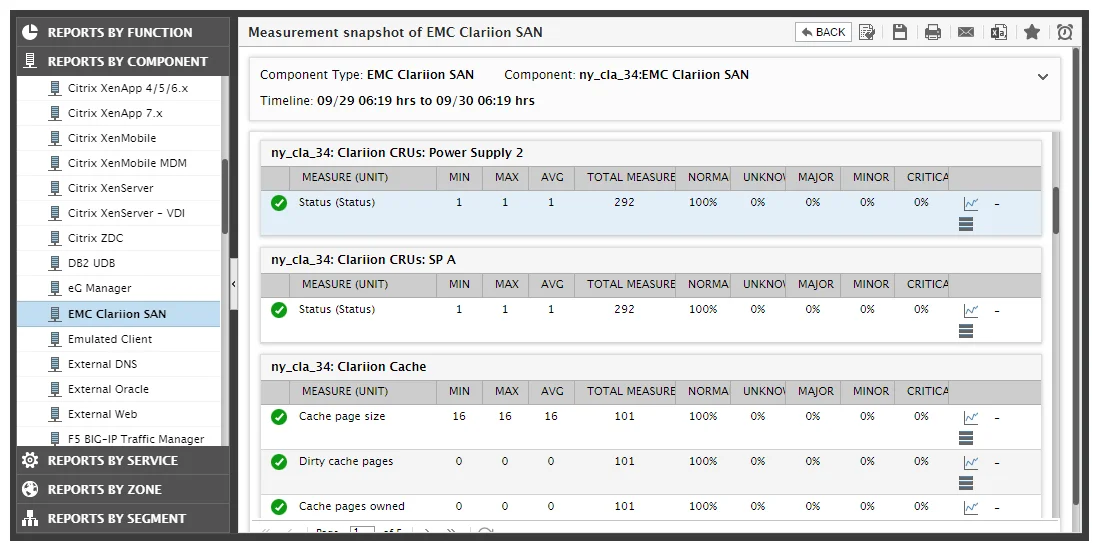Select Citrix XenMobile MDM component

pos(118,163)
